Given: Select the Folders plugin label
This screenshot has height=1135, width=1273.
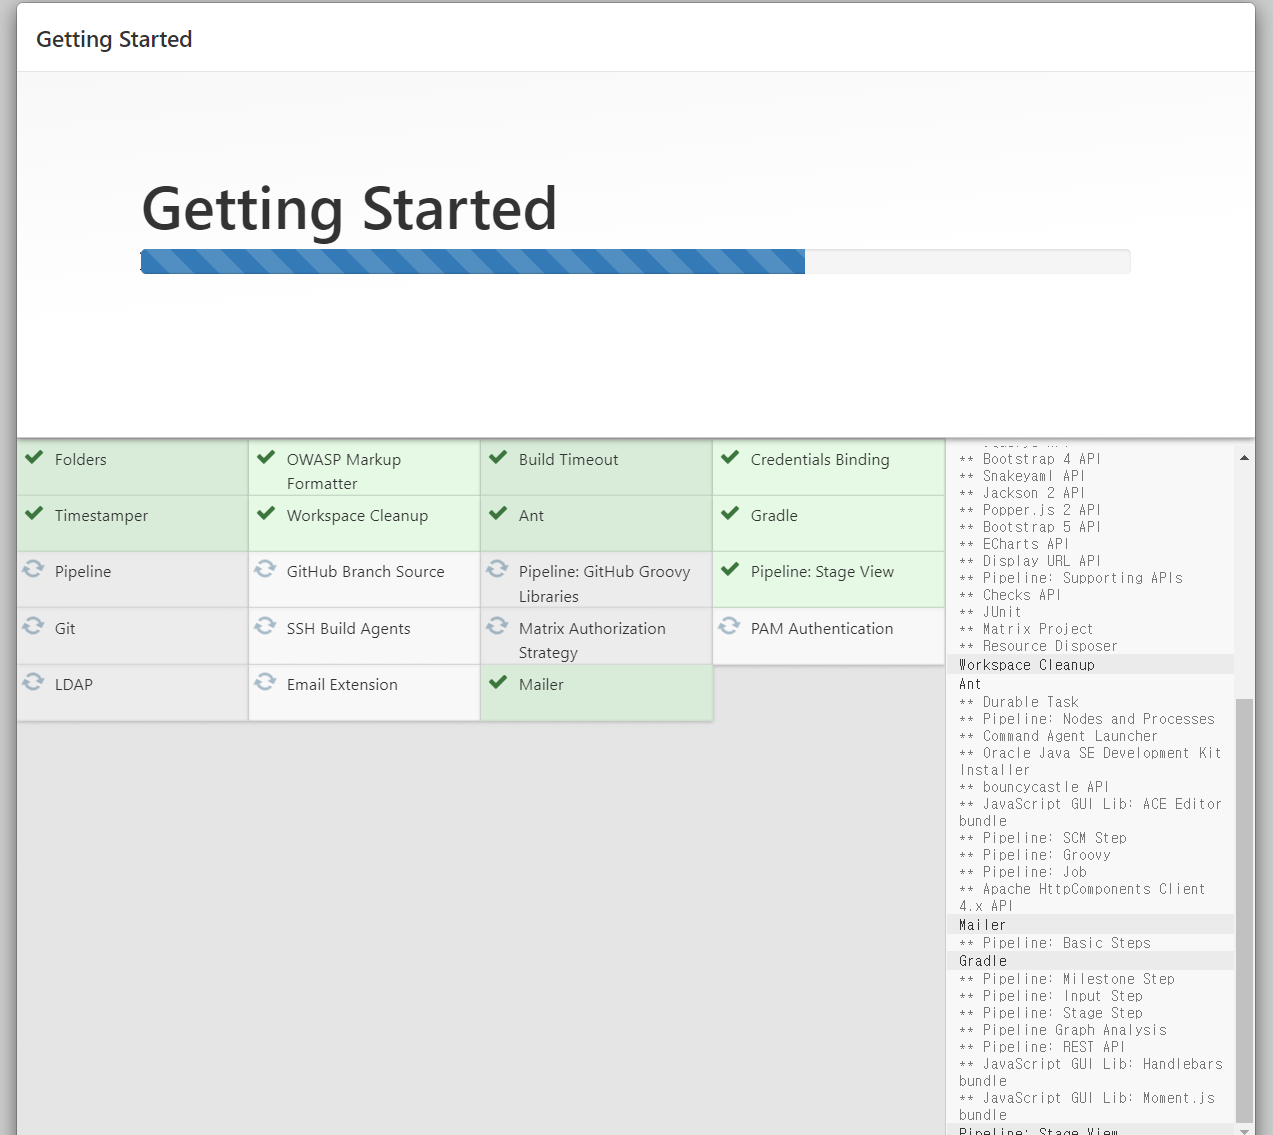Looking at the screenshot, I should (x=81, y=460).
